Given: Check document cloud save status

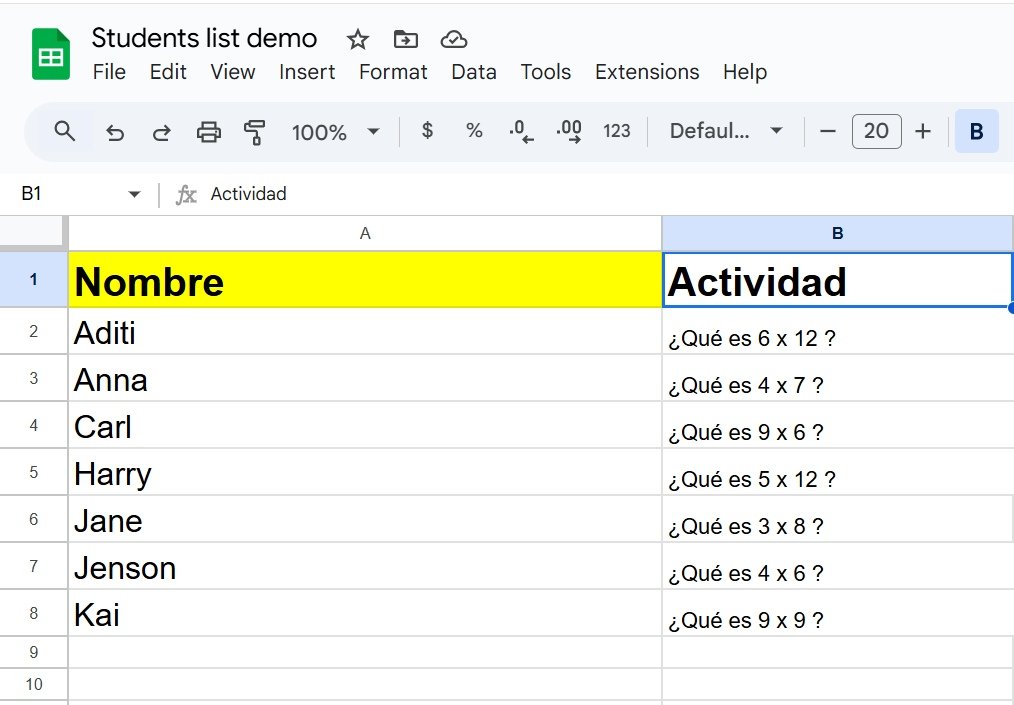Looking at the screenshot, I should 453,39.
